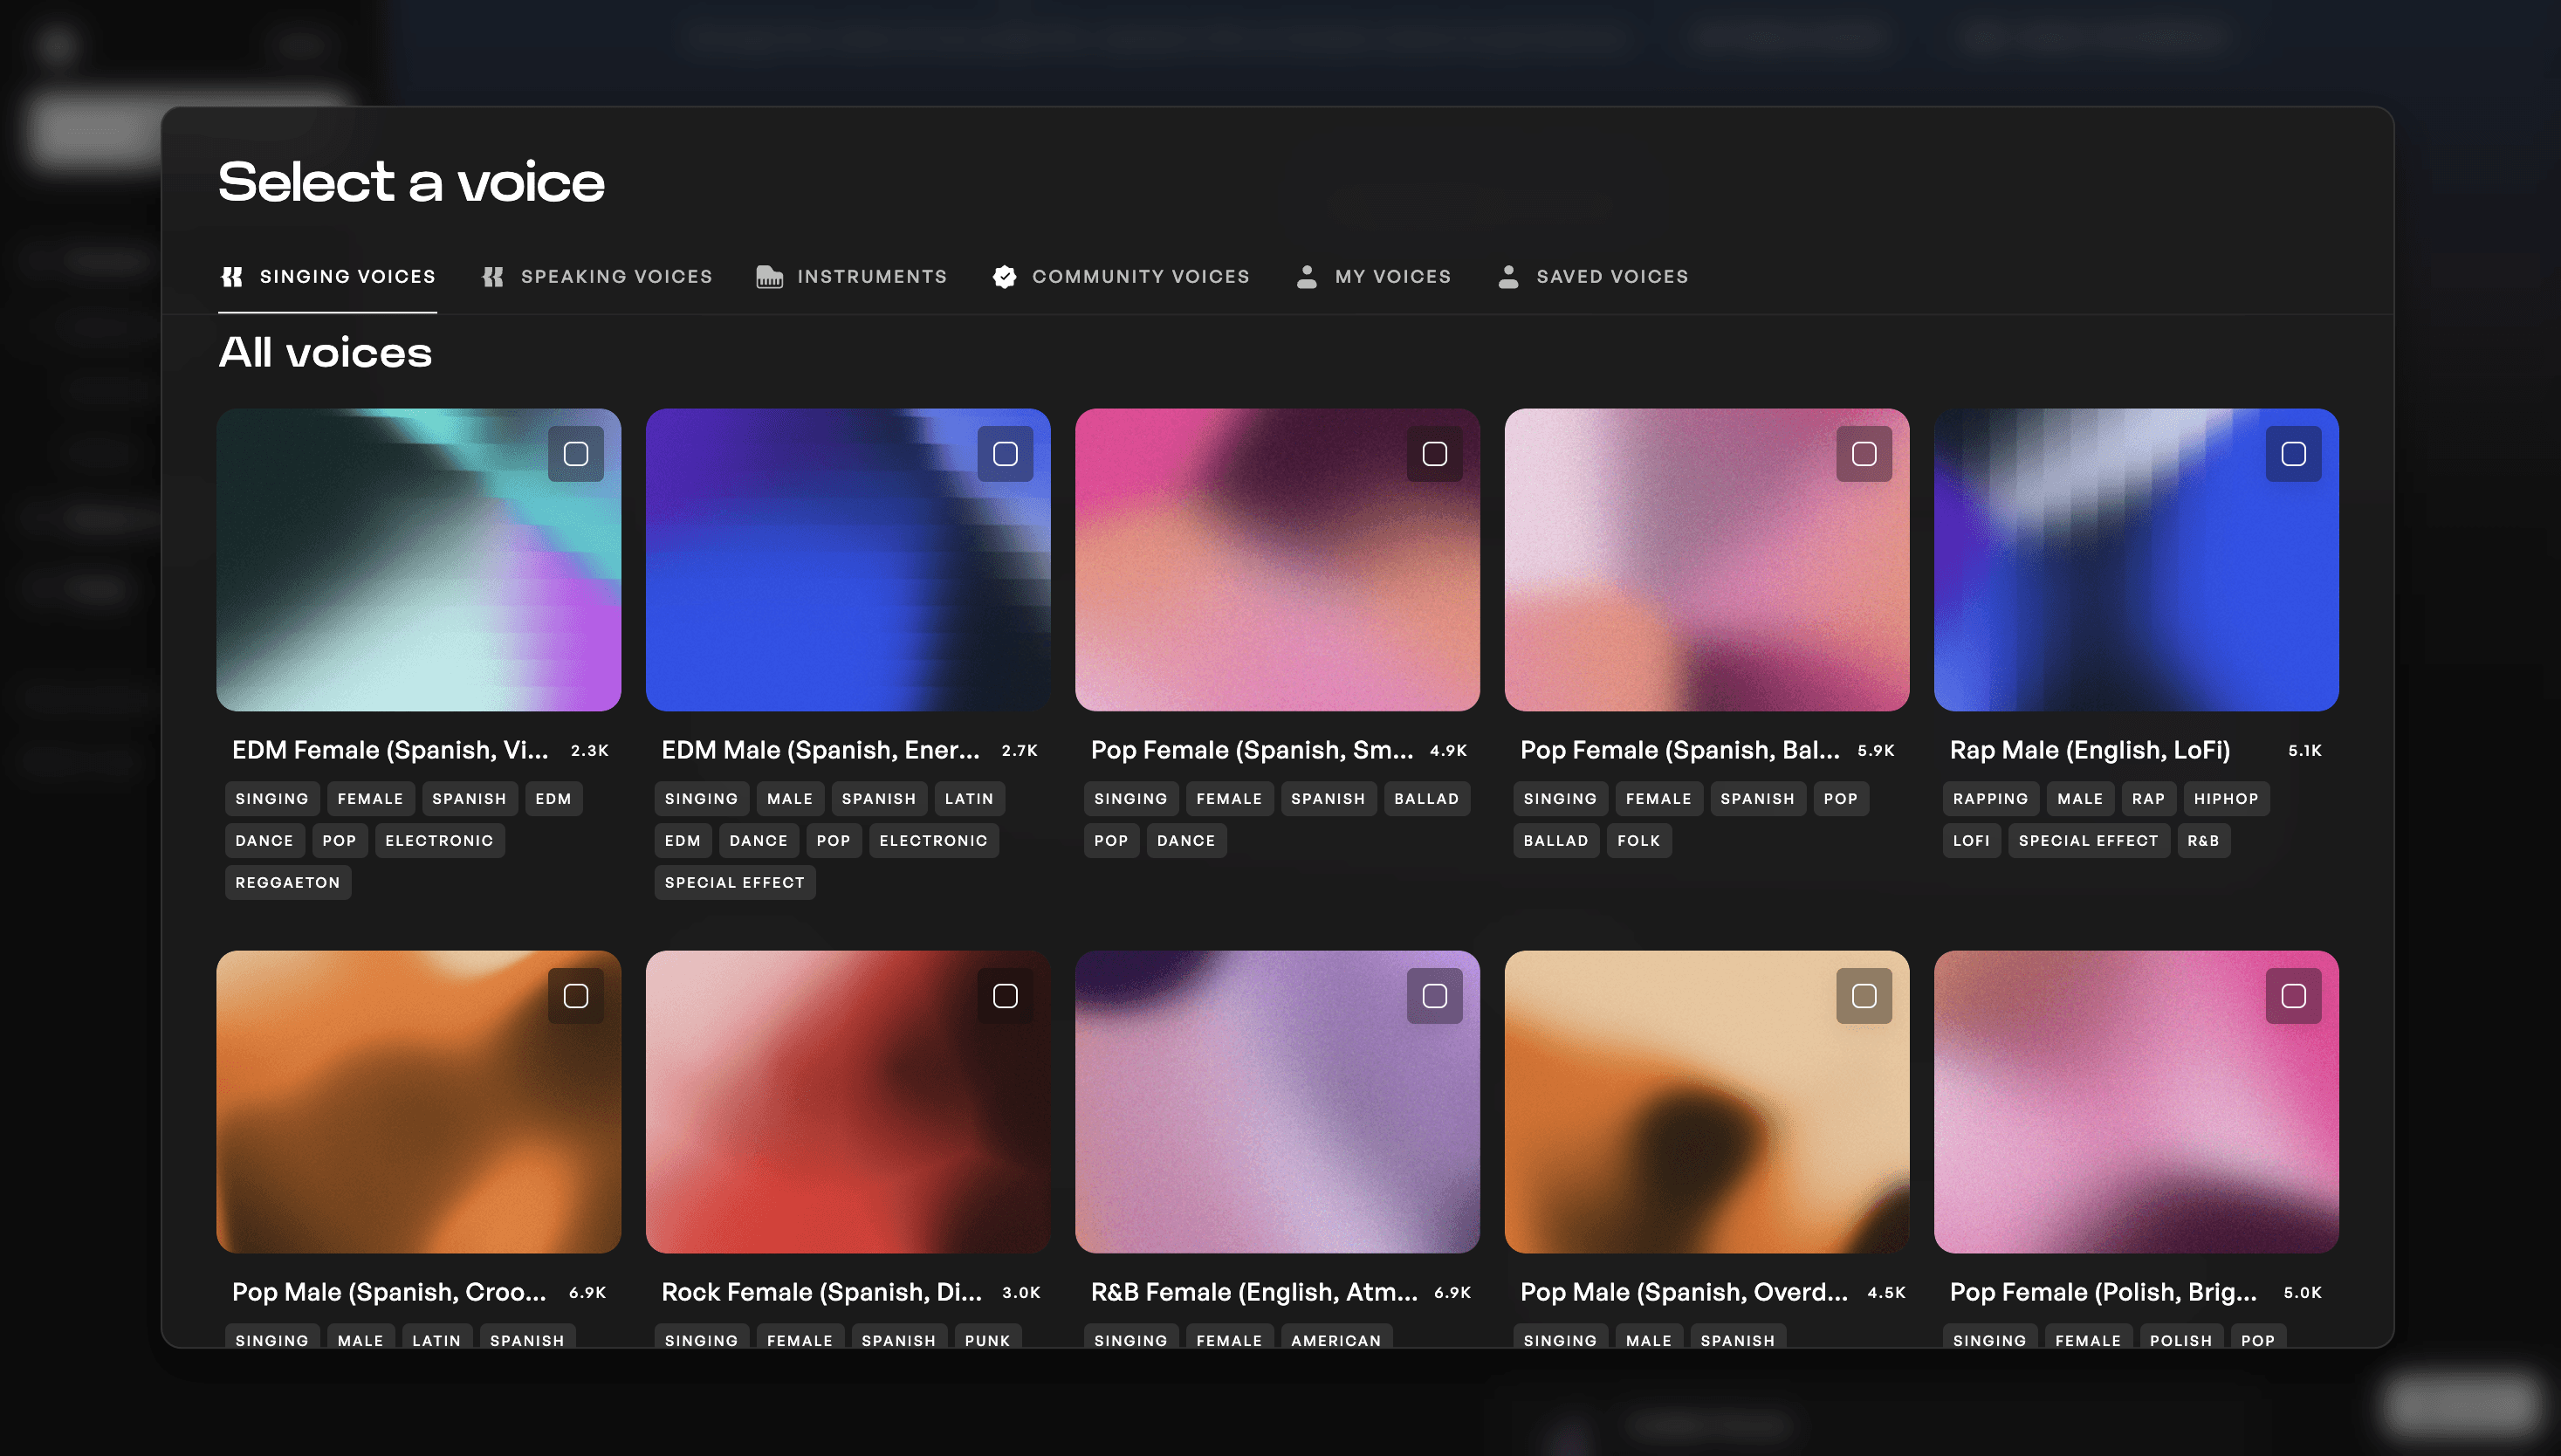Open the EDM Male (Spanish) blue thumbnail
Image resolution: width=2561 pixels, height=1456 pixels.
click(x=848, y=560)
